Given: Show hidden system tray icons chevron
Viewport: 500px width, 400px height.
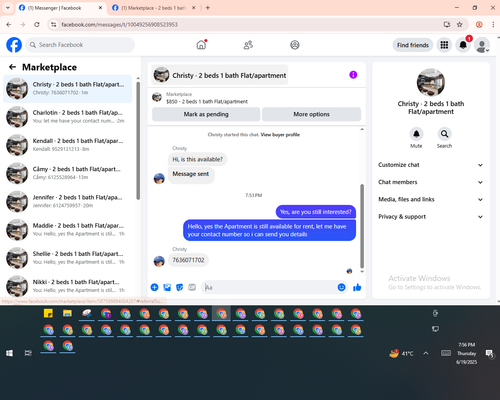Looking at the screenshot, I should click(426, 353).
